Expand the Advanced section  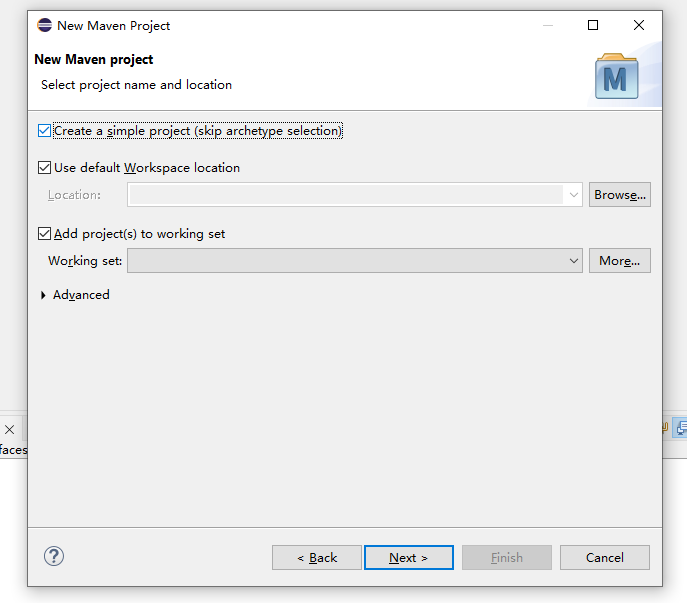(x=43, y=295)
